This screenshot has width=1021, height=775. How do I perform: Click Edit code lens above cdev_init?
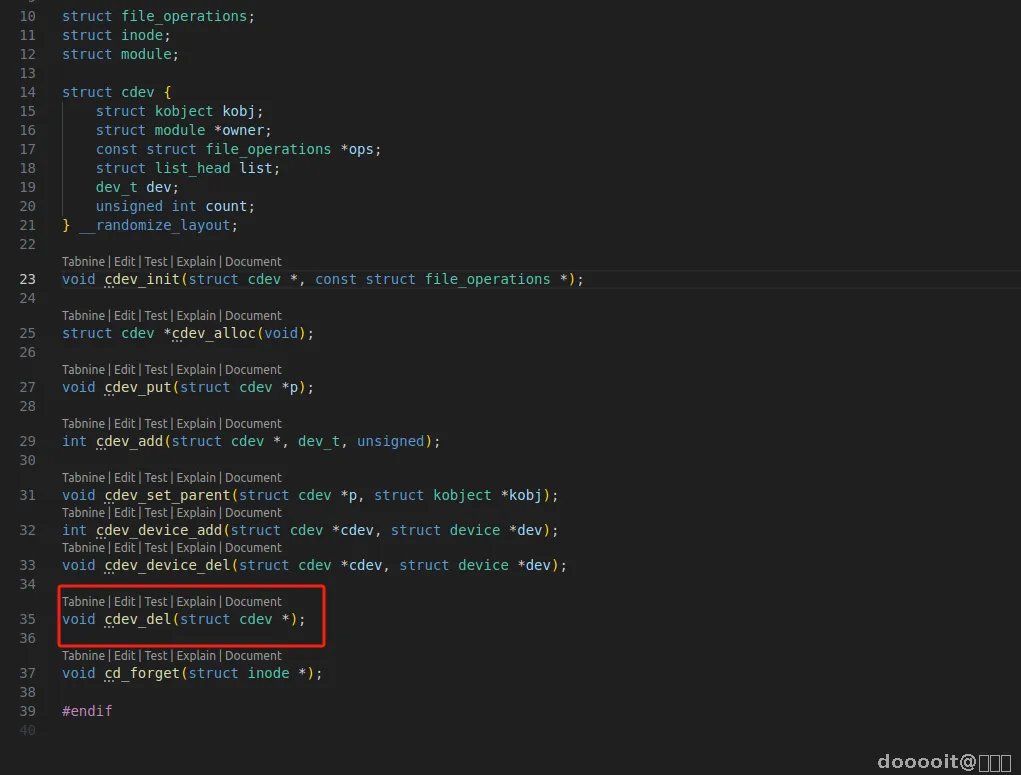pos(124,261)
